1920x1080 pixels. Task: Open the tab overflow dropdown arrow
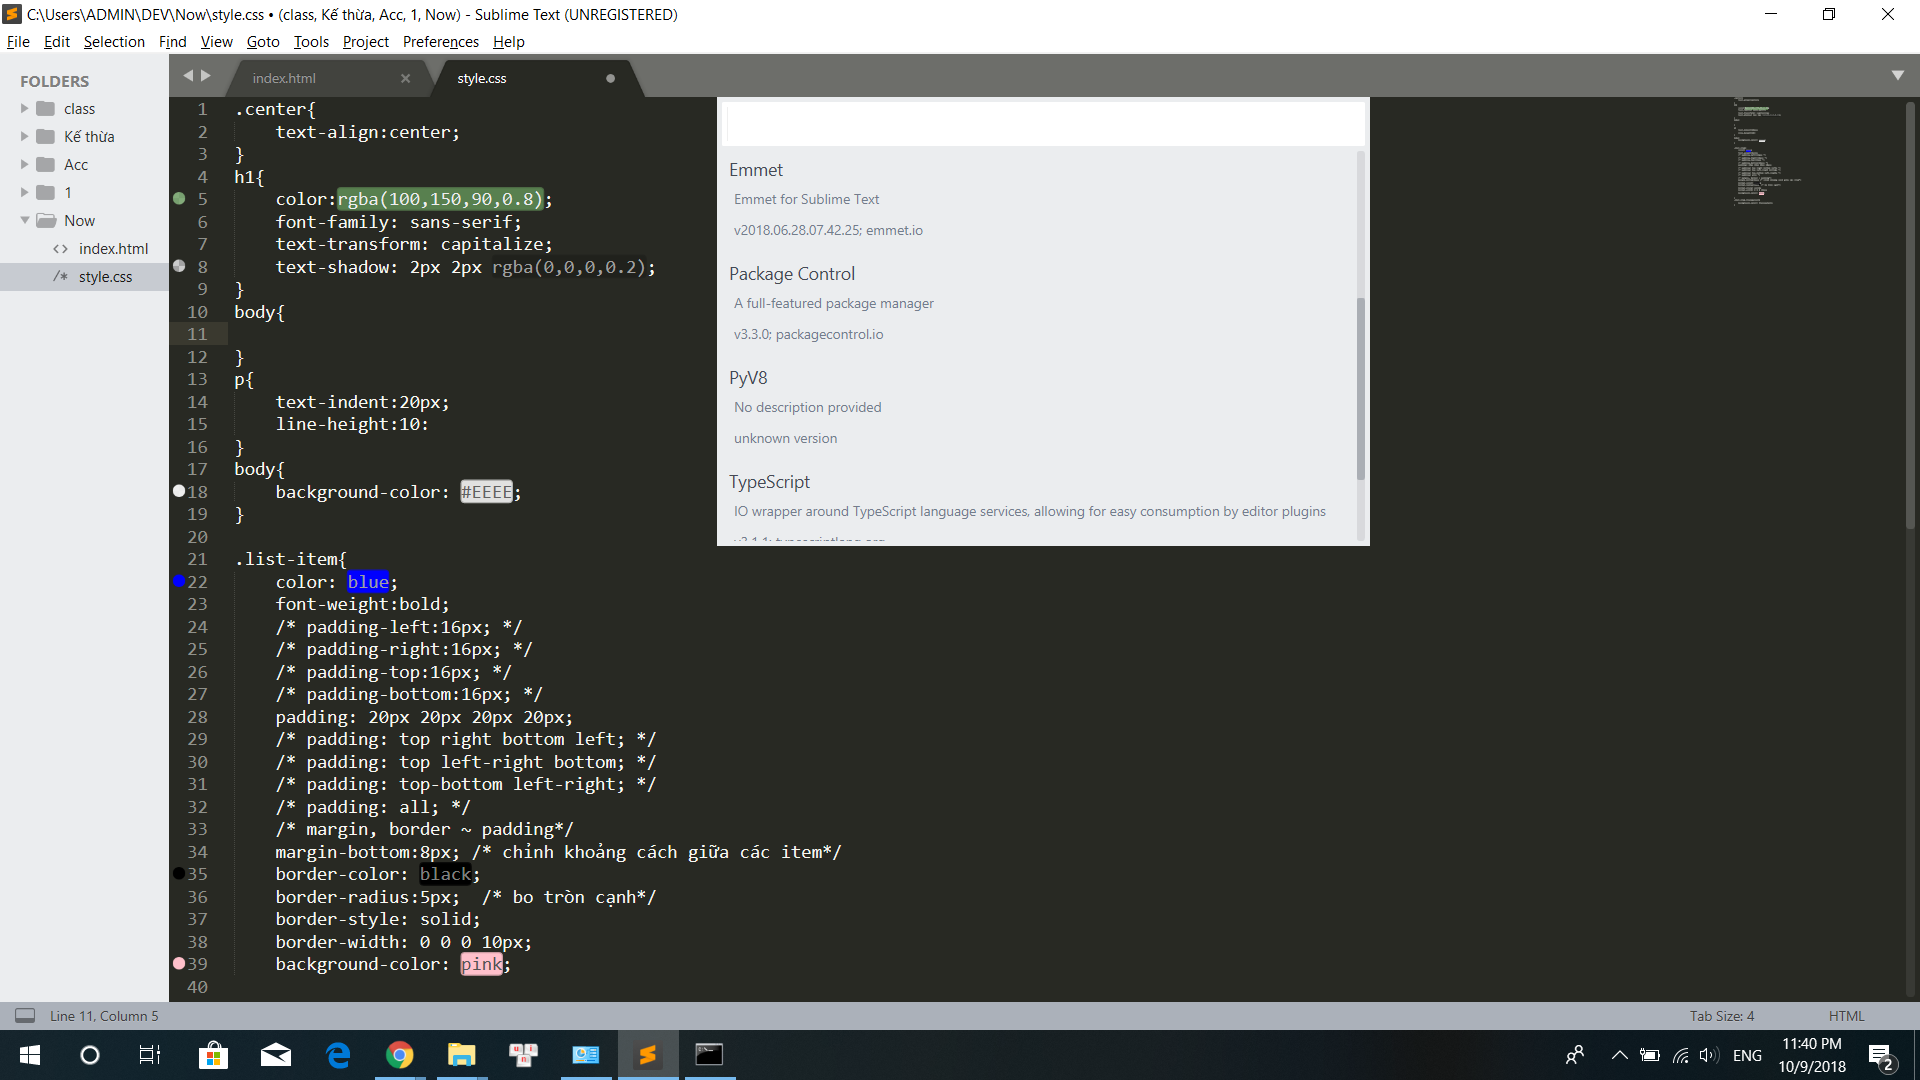tap(1898, 75)
